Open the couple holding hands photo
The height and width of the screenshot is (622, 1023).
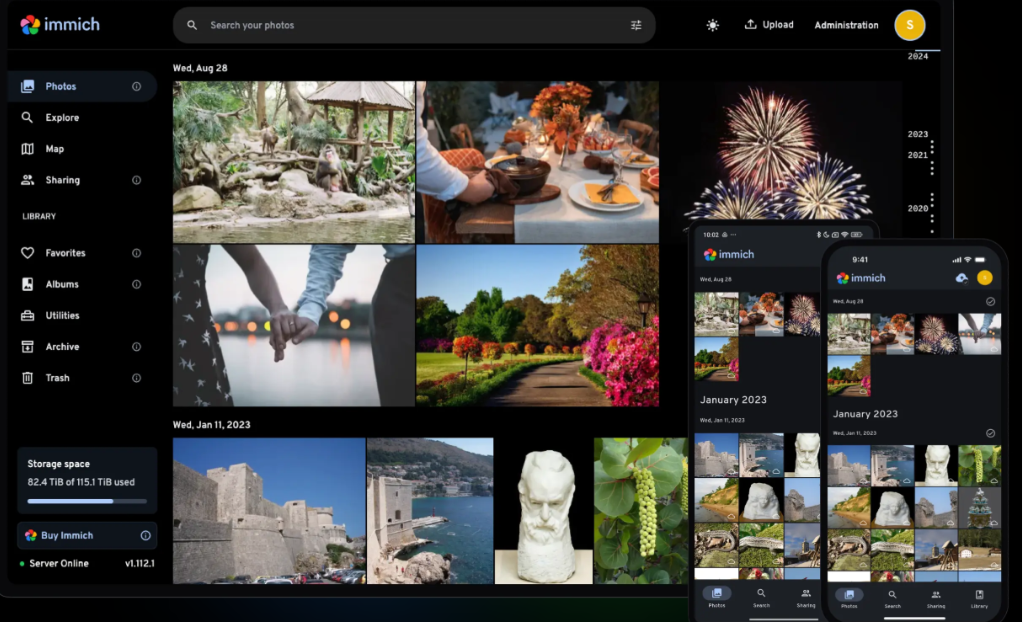pyautogui.click(x=294, y=326)
